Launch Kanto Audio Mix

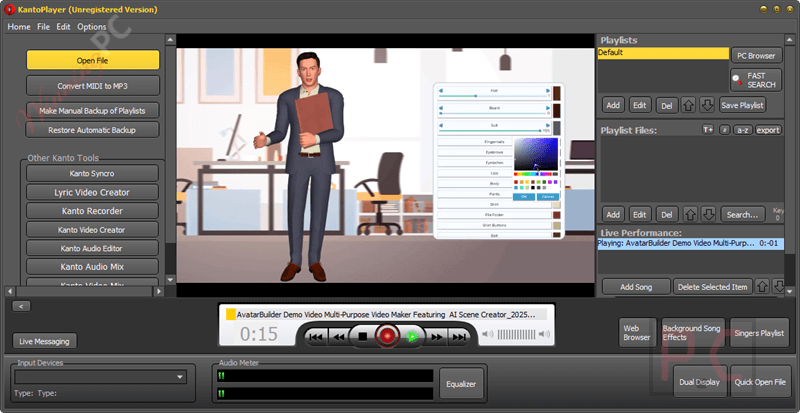(x=92, y=266)
